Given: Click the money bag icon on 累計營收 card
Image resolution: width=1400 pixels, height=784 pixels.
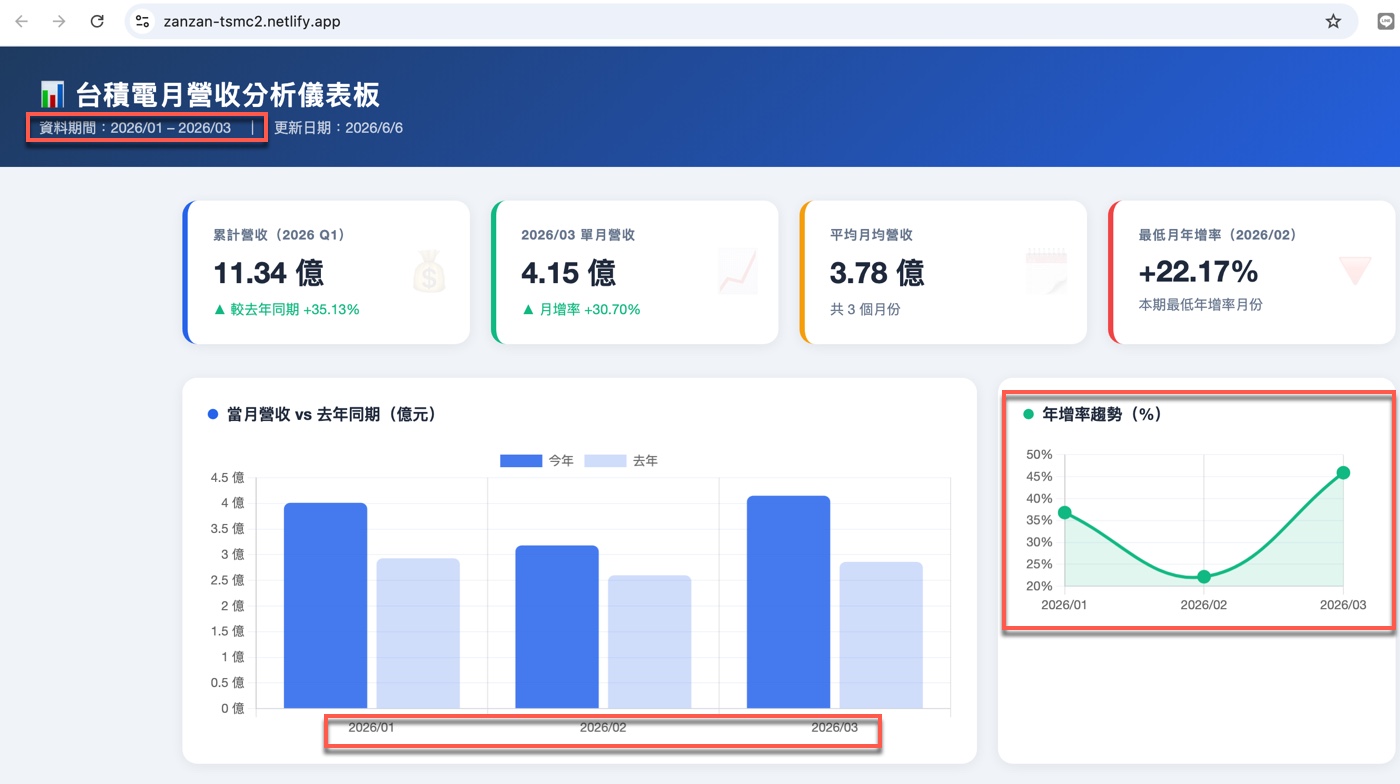Looking at the screenshot, I should tap(429, 272).
